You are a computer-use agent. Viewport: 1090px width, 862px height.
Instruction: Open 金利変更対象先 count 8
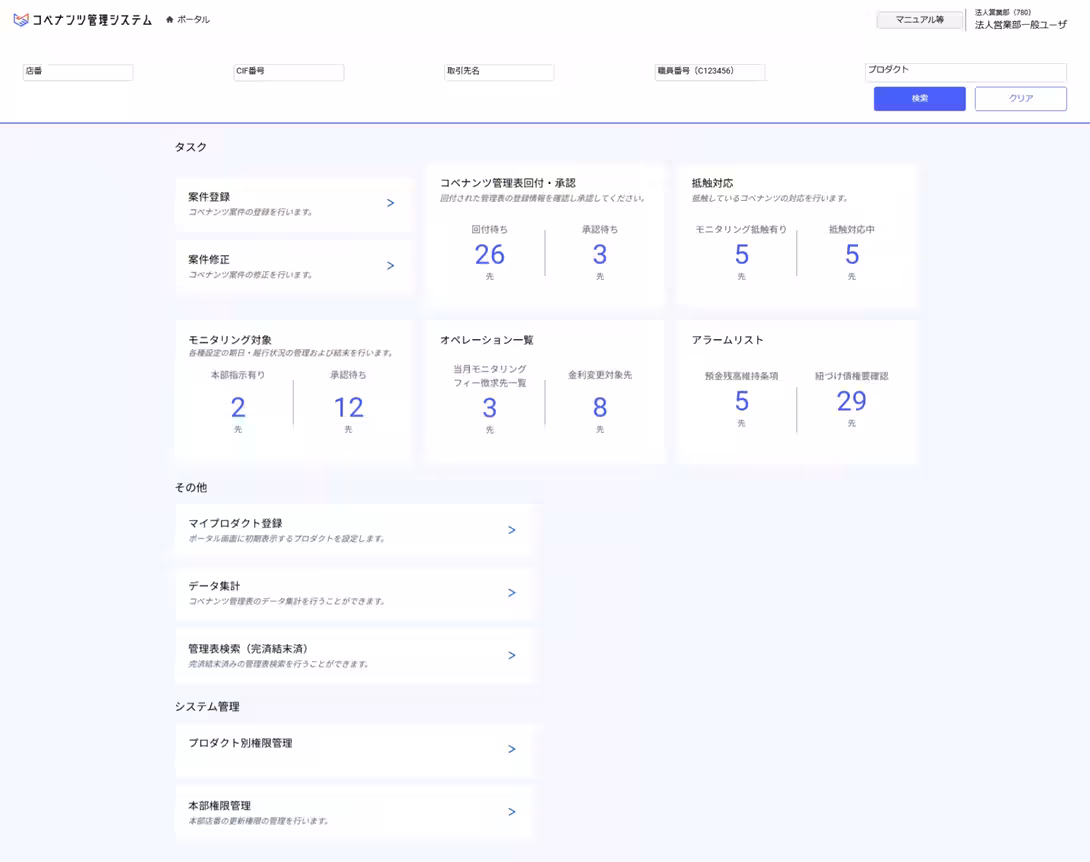(x=600, y=407)
